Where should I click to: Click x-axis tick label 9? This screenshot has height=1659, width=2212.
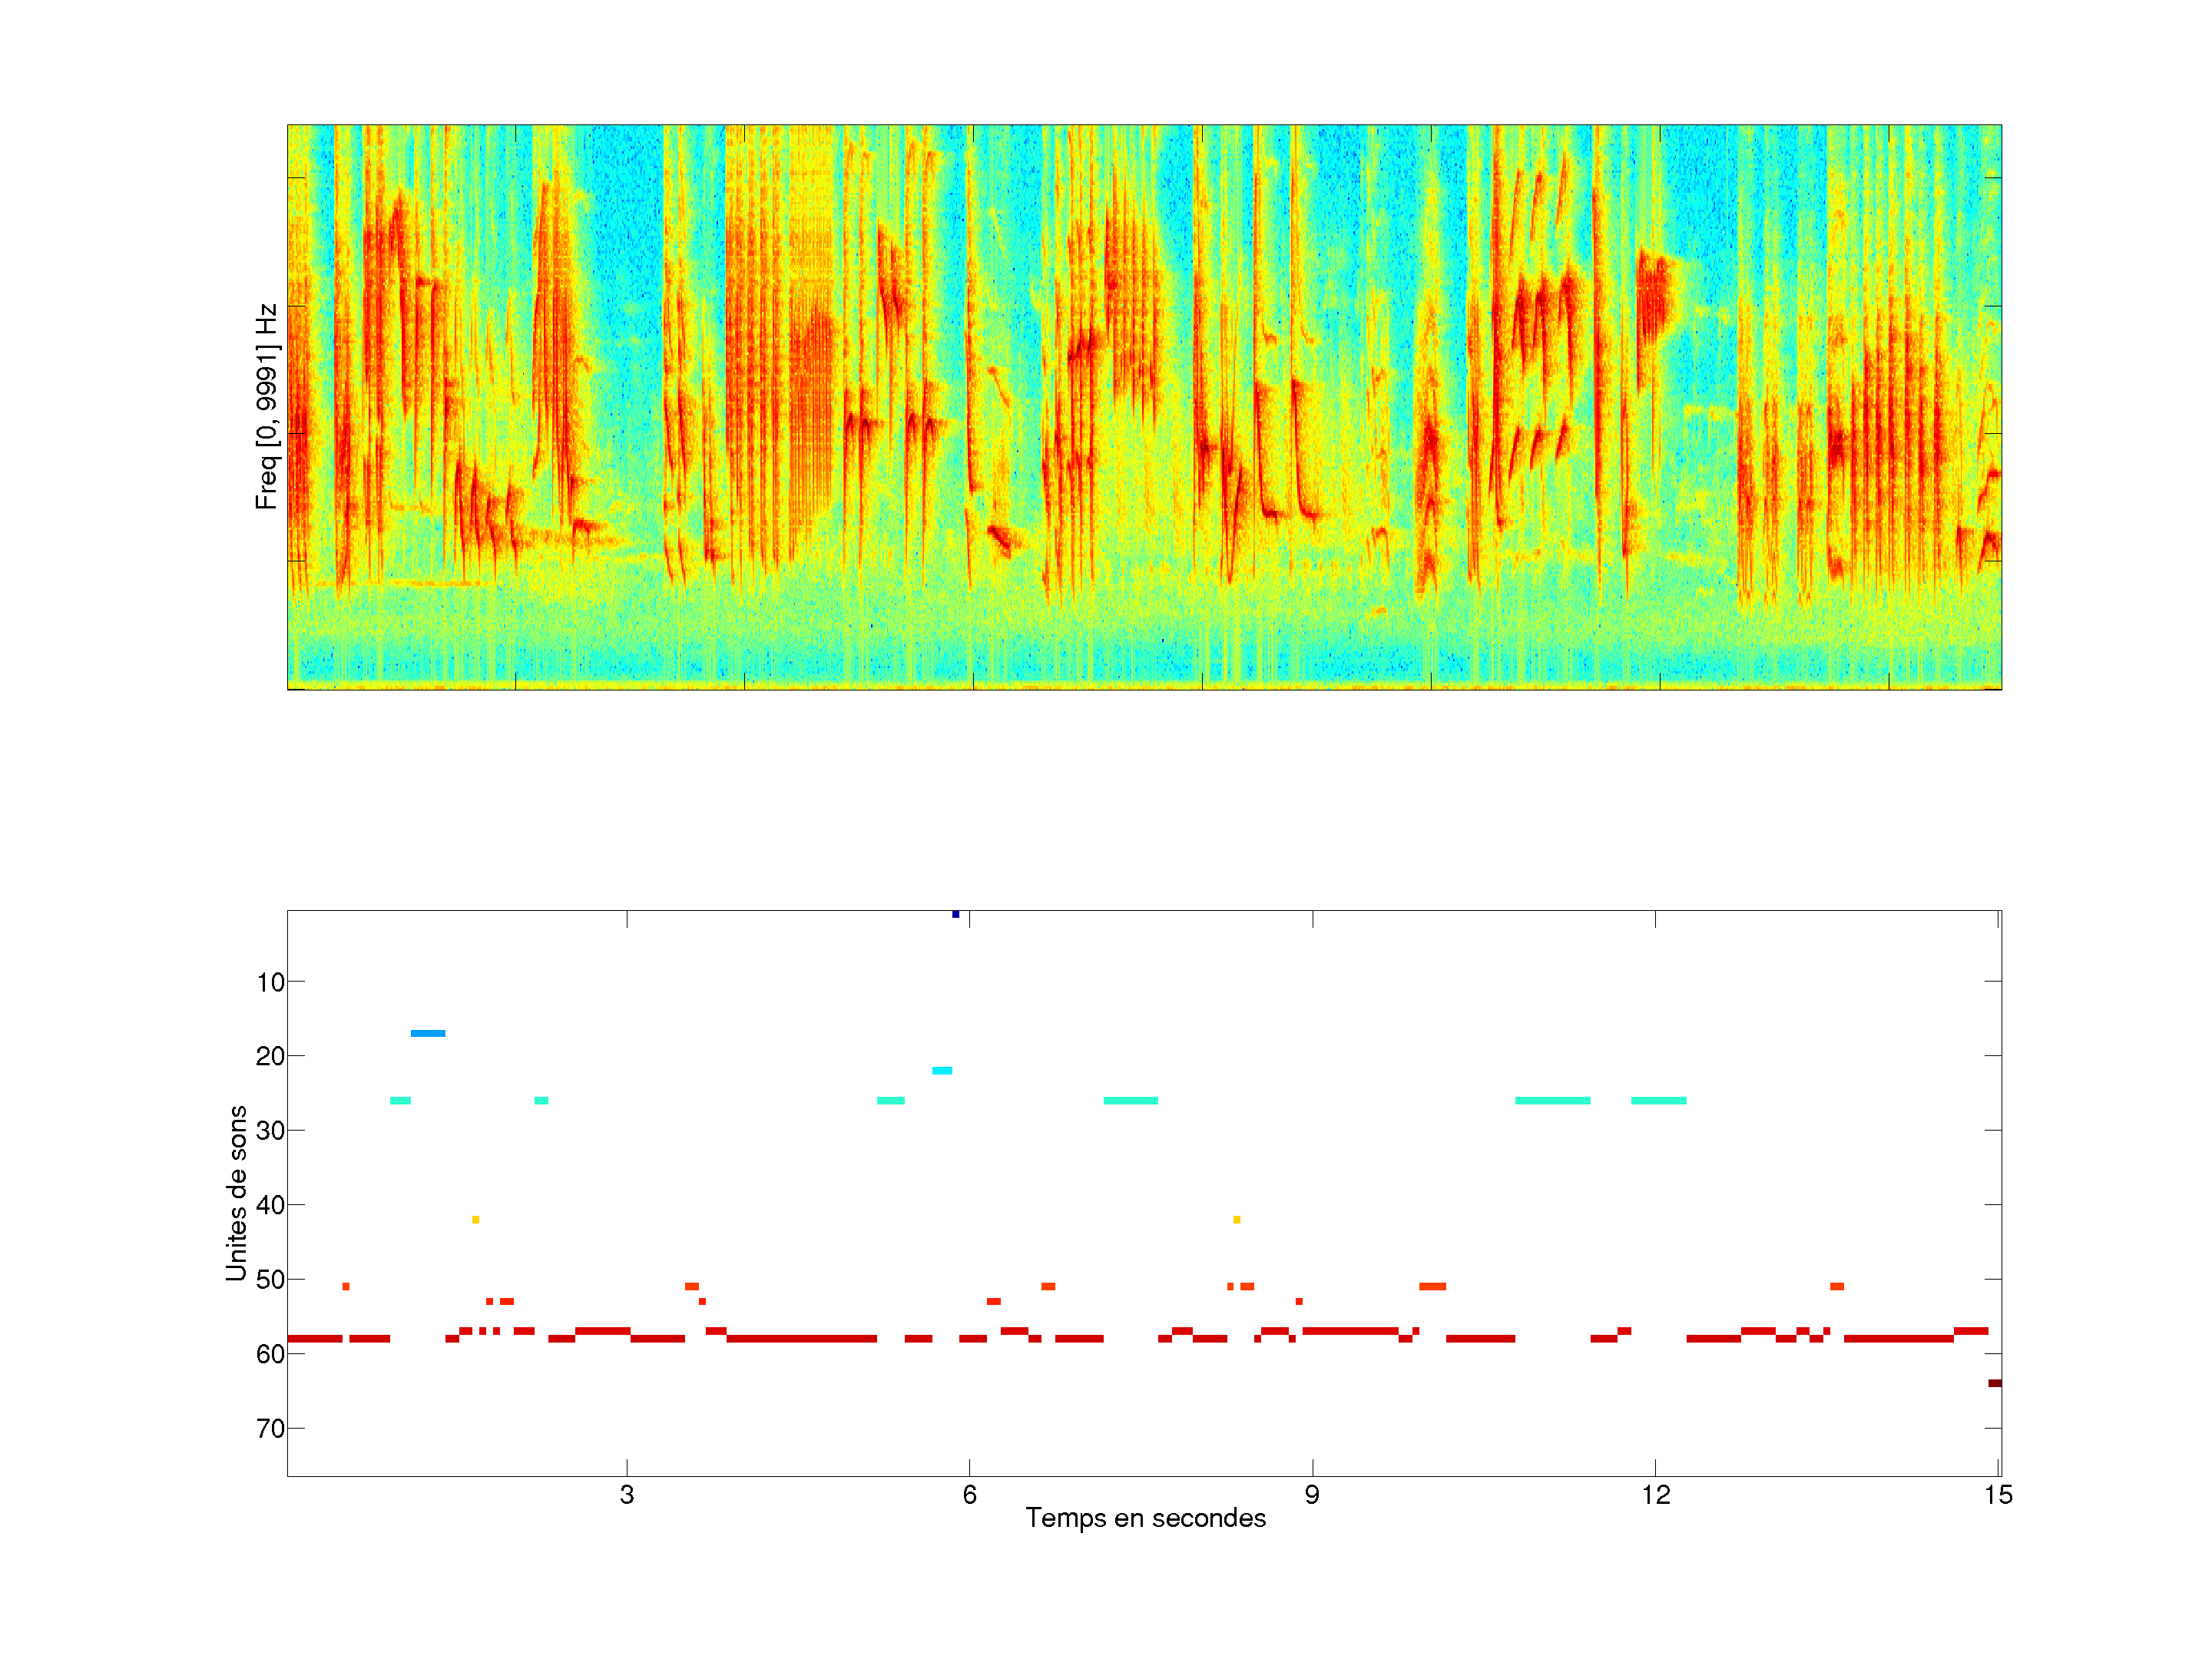[1312, 1495]
